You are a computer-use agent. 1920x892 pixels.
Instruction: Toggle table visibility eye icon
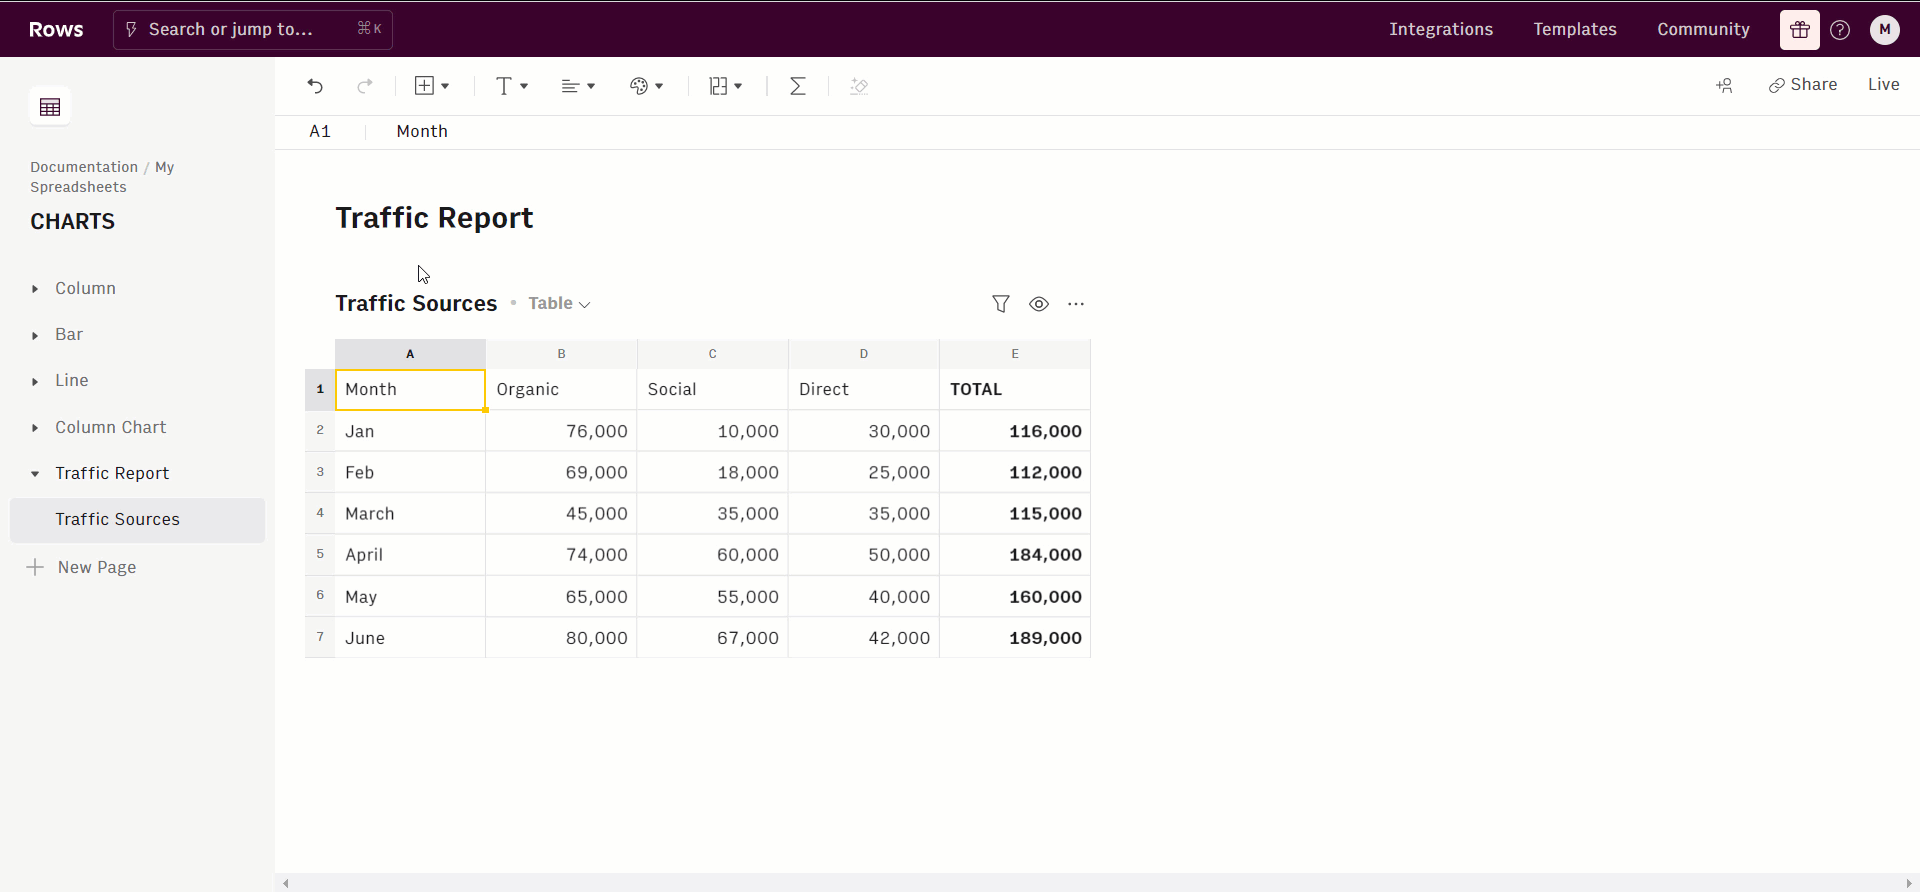(x=1039, y=304)
